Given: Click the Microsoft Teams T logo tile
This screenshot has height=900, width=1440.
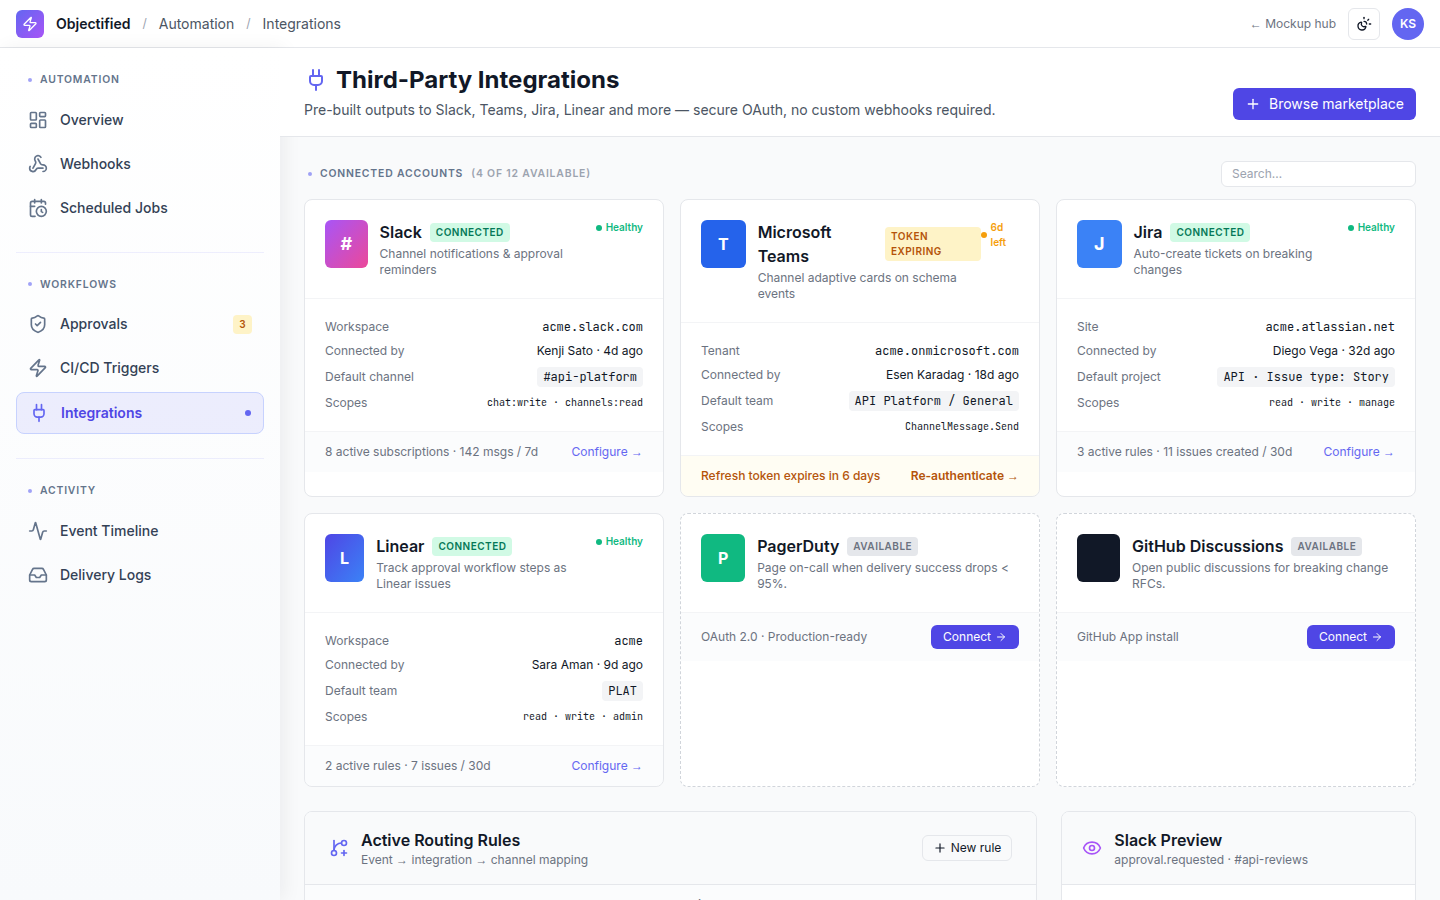Looking at the screenshot, I should tap(723, 244).
